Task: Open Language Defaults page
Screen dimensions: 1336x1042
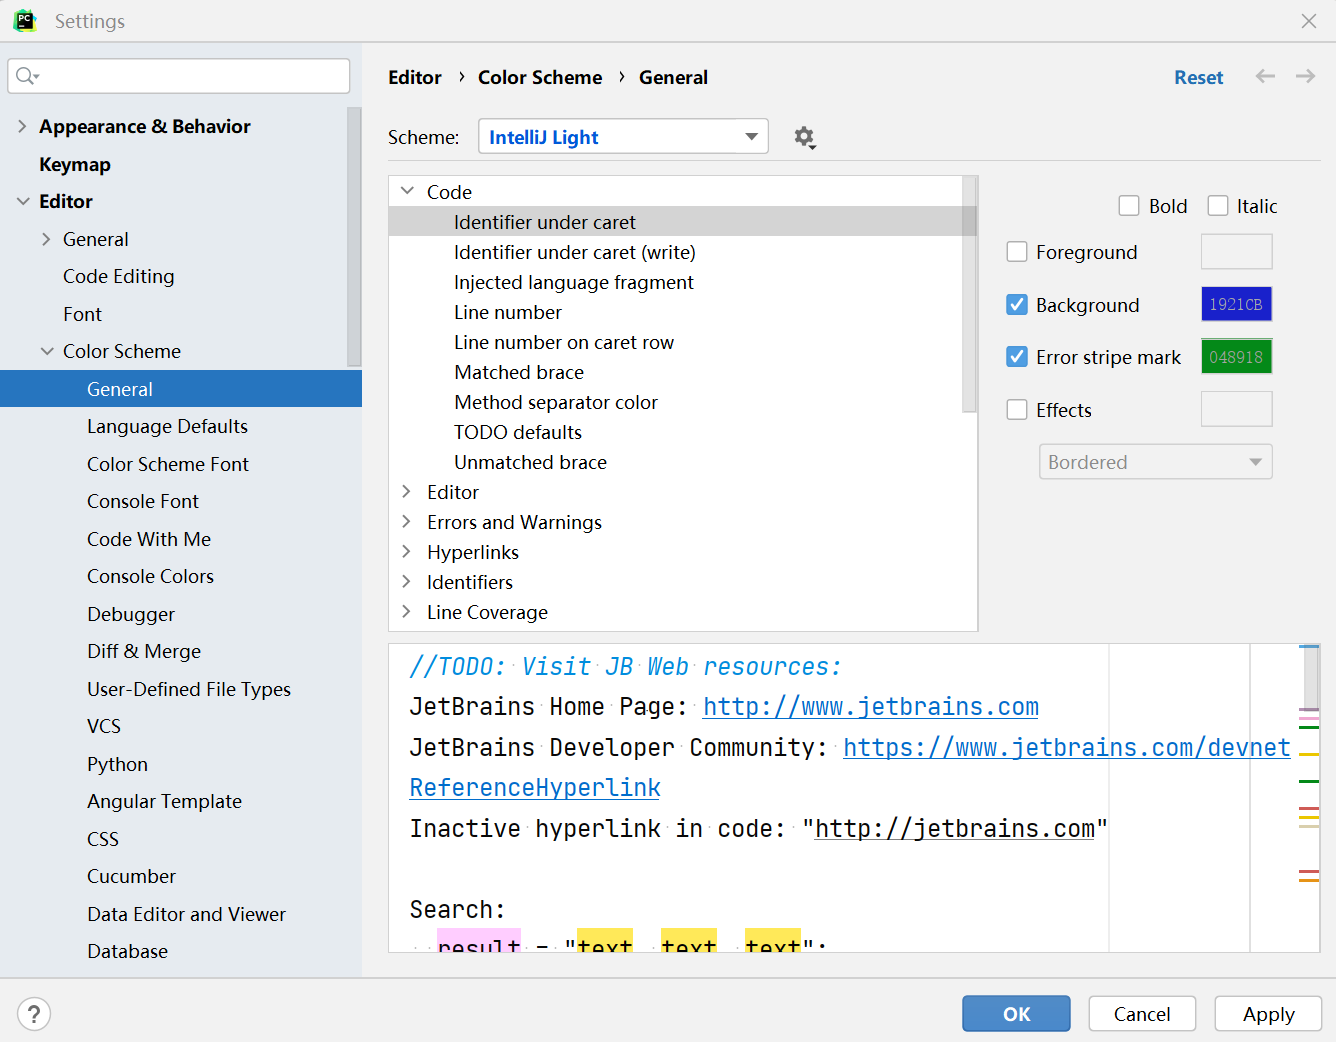Action: coord(167,426)
